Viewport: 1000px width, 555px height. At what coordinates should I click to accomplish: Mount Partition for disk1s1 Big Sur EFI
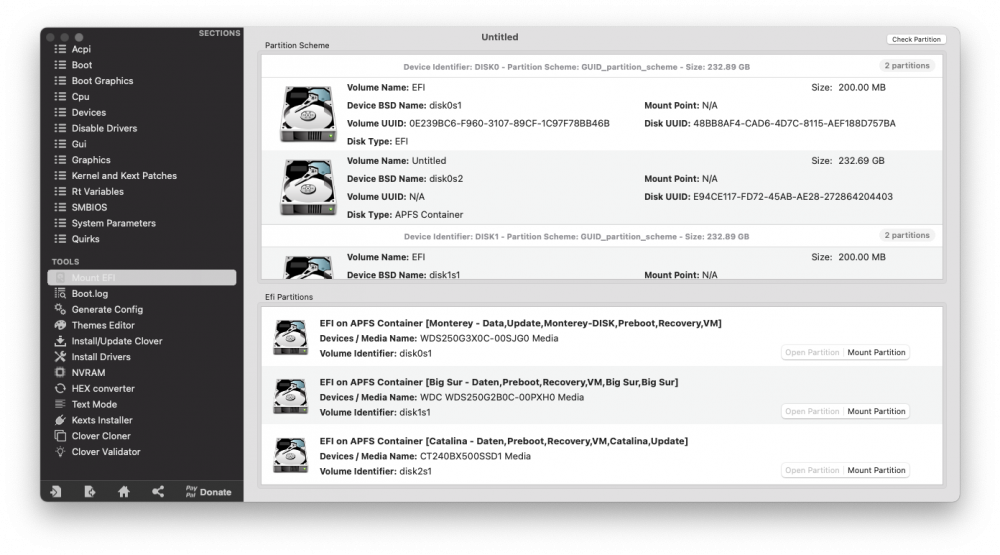point(876,411)
